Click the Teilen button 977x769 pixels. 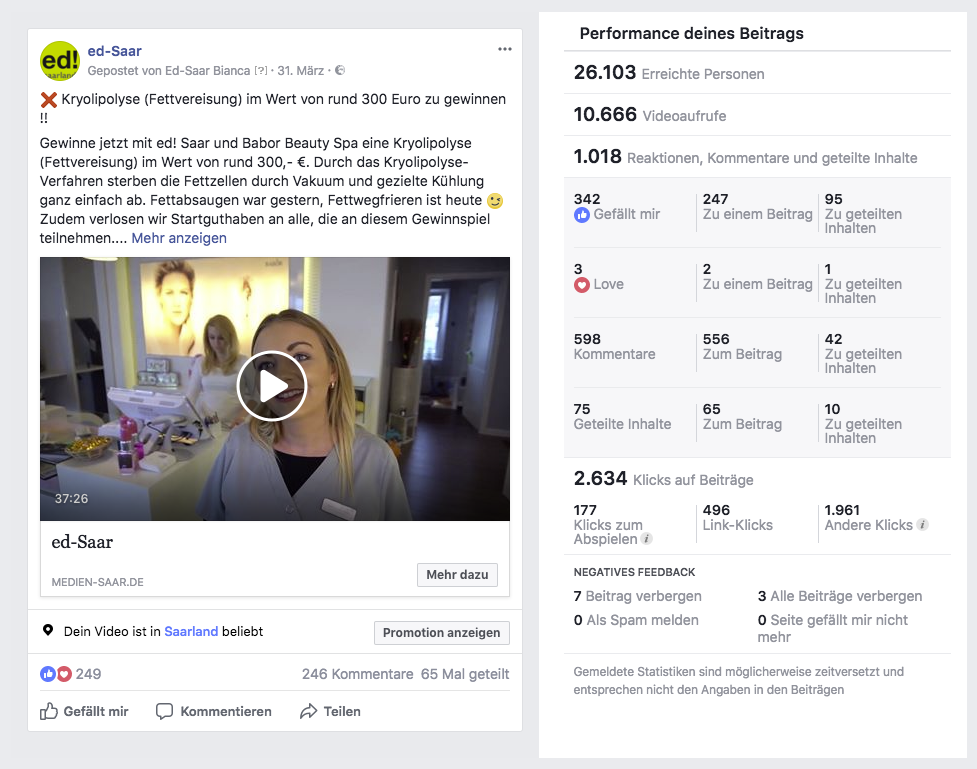click(330, 711)
